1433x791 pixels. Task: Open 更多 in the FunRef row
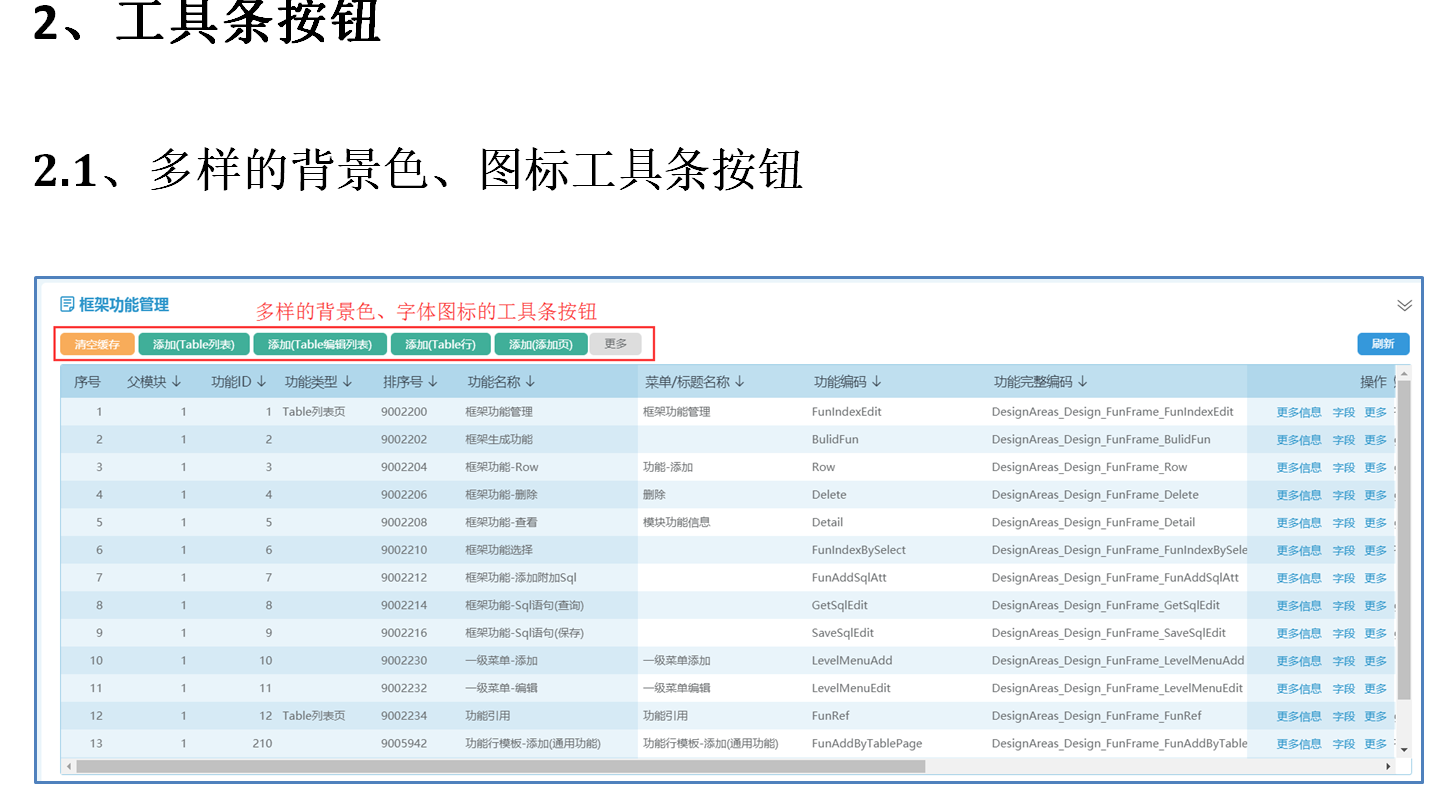coord(1376,716)
